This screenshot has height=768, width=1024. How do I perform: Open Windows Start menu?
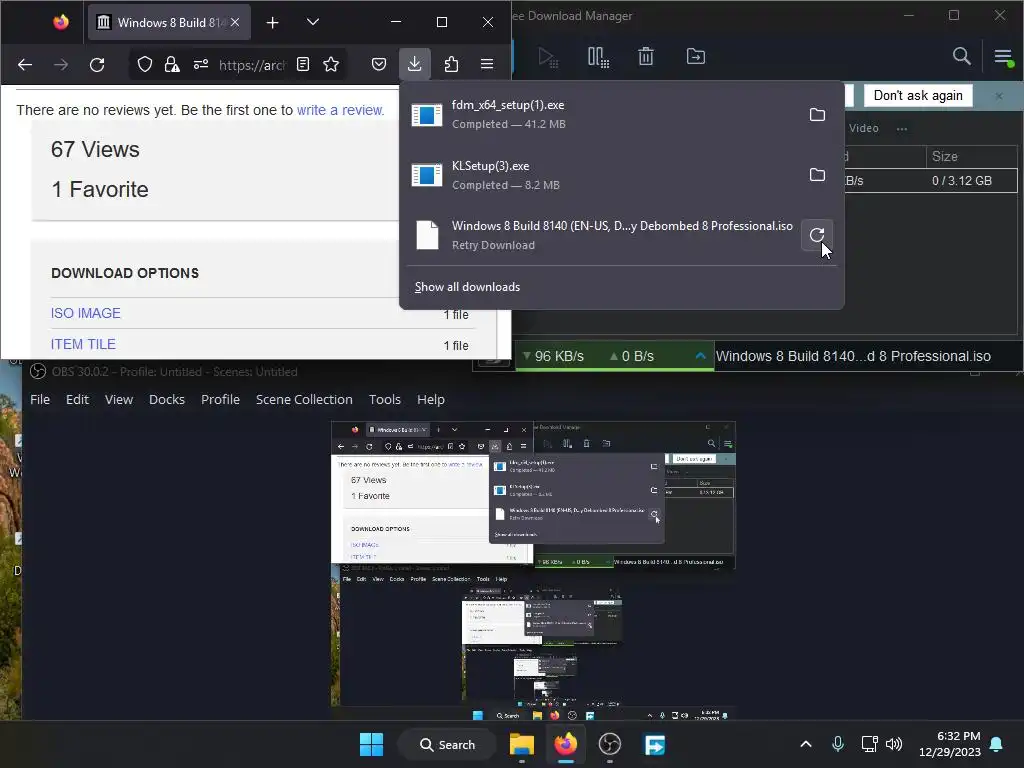pyautogui.click(x=372, y=744)
